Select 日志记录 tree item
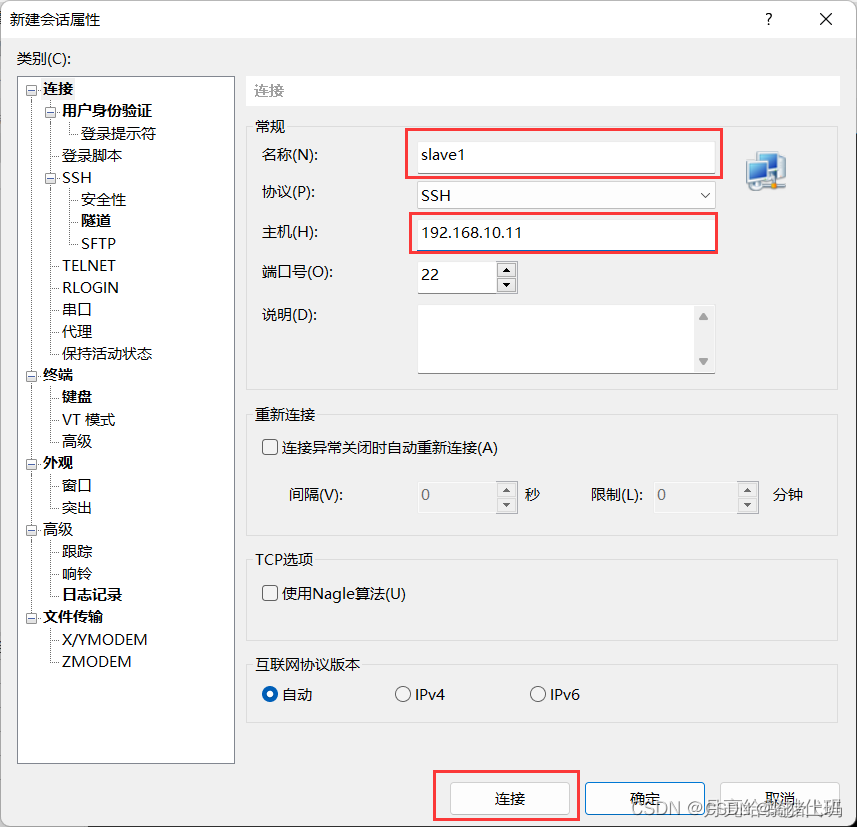The height and width of the screenshot is (827, 857). pyautogui.click(x=92, y=595)
